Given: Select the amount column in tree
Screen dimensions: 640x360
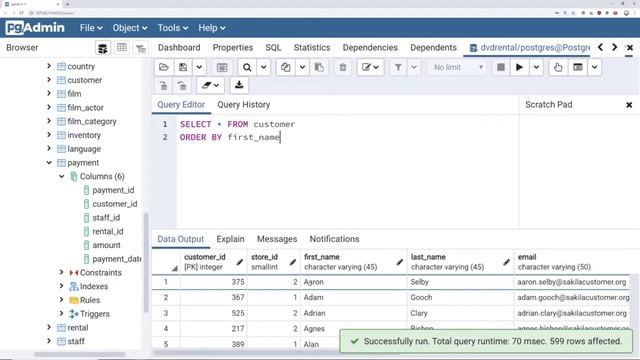Looking at the screenshot, I should pos(106,245).
